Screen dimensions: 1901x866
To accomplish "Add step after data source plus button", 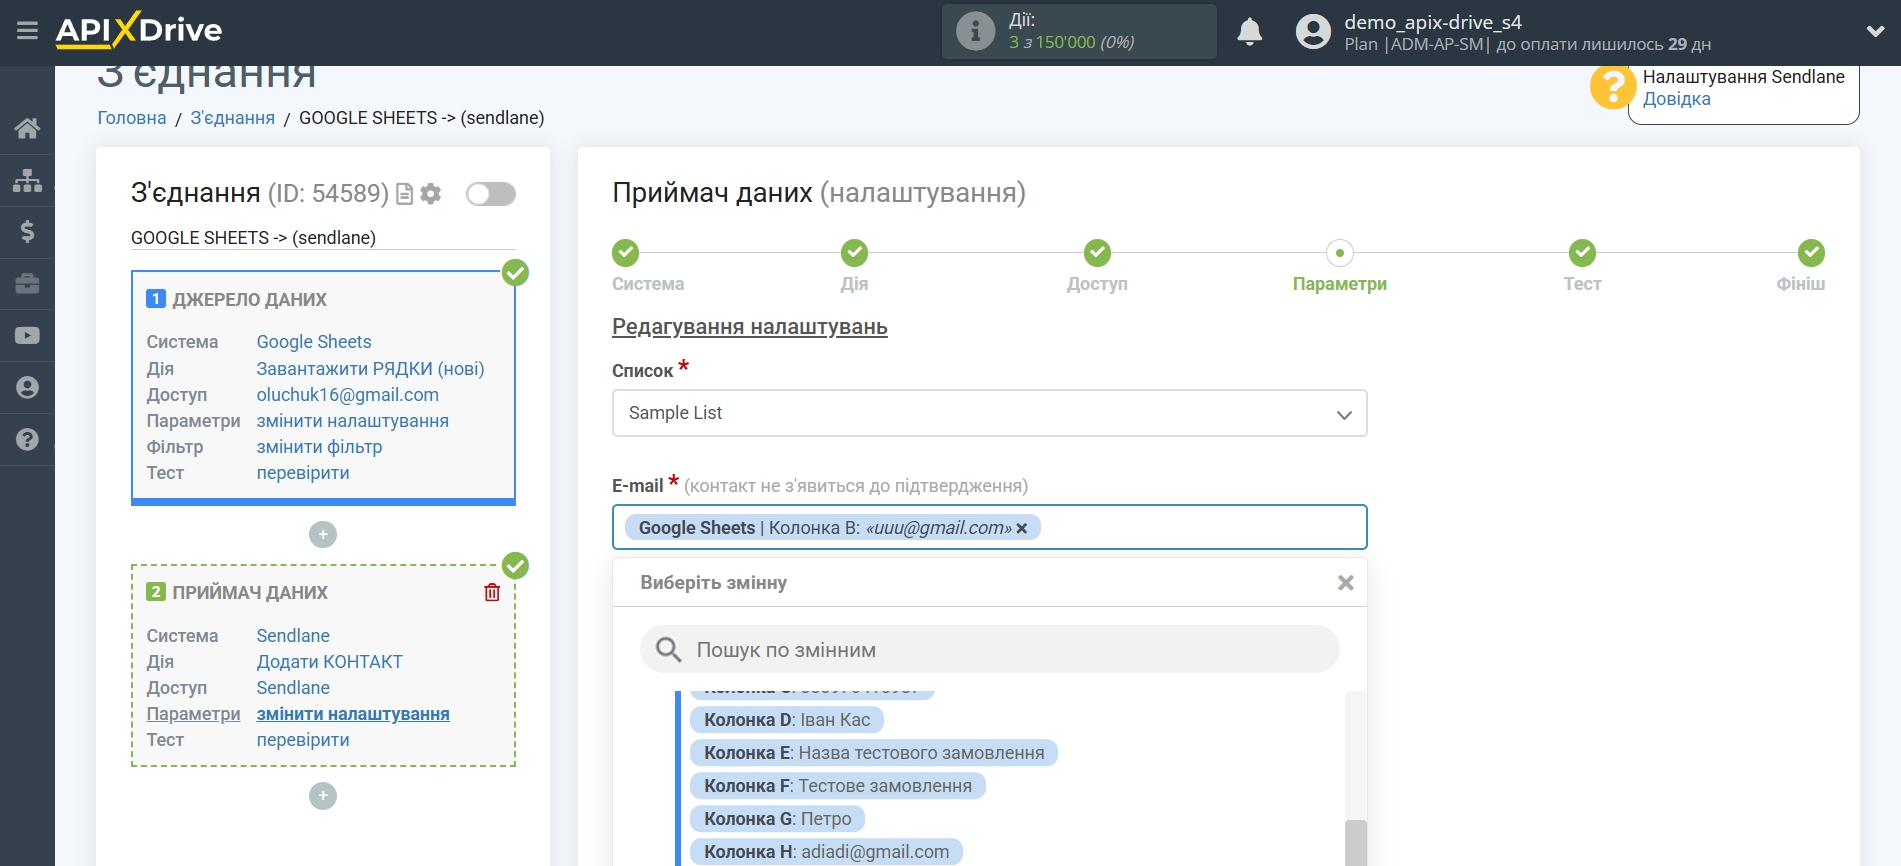I will tap(323, 535).
